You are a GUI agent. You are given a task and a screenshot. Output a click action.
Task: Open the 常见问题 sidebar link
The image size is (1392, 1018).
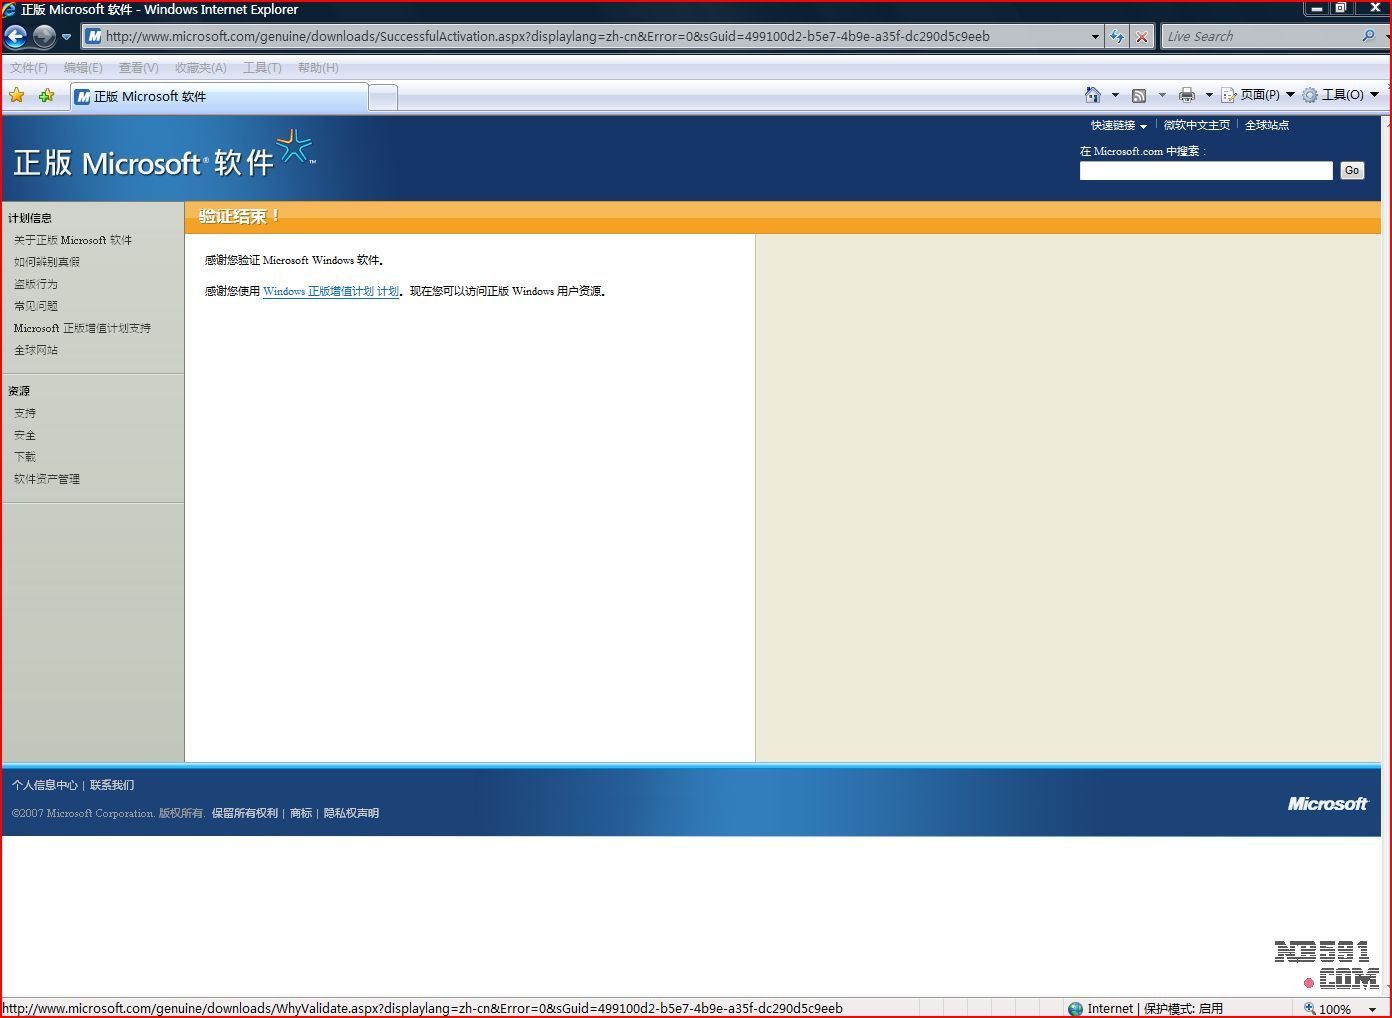click(36, 306)
